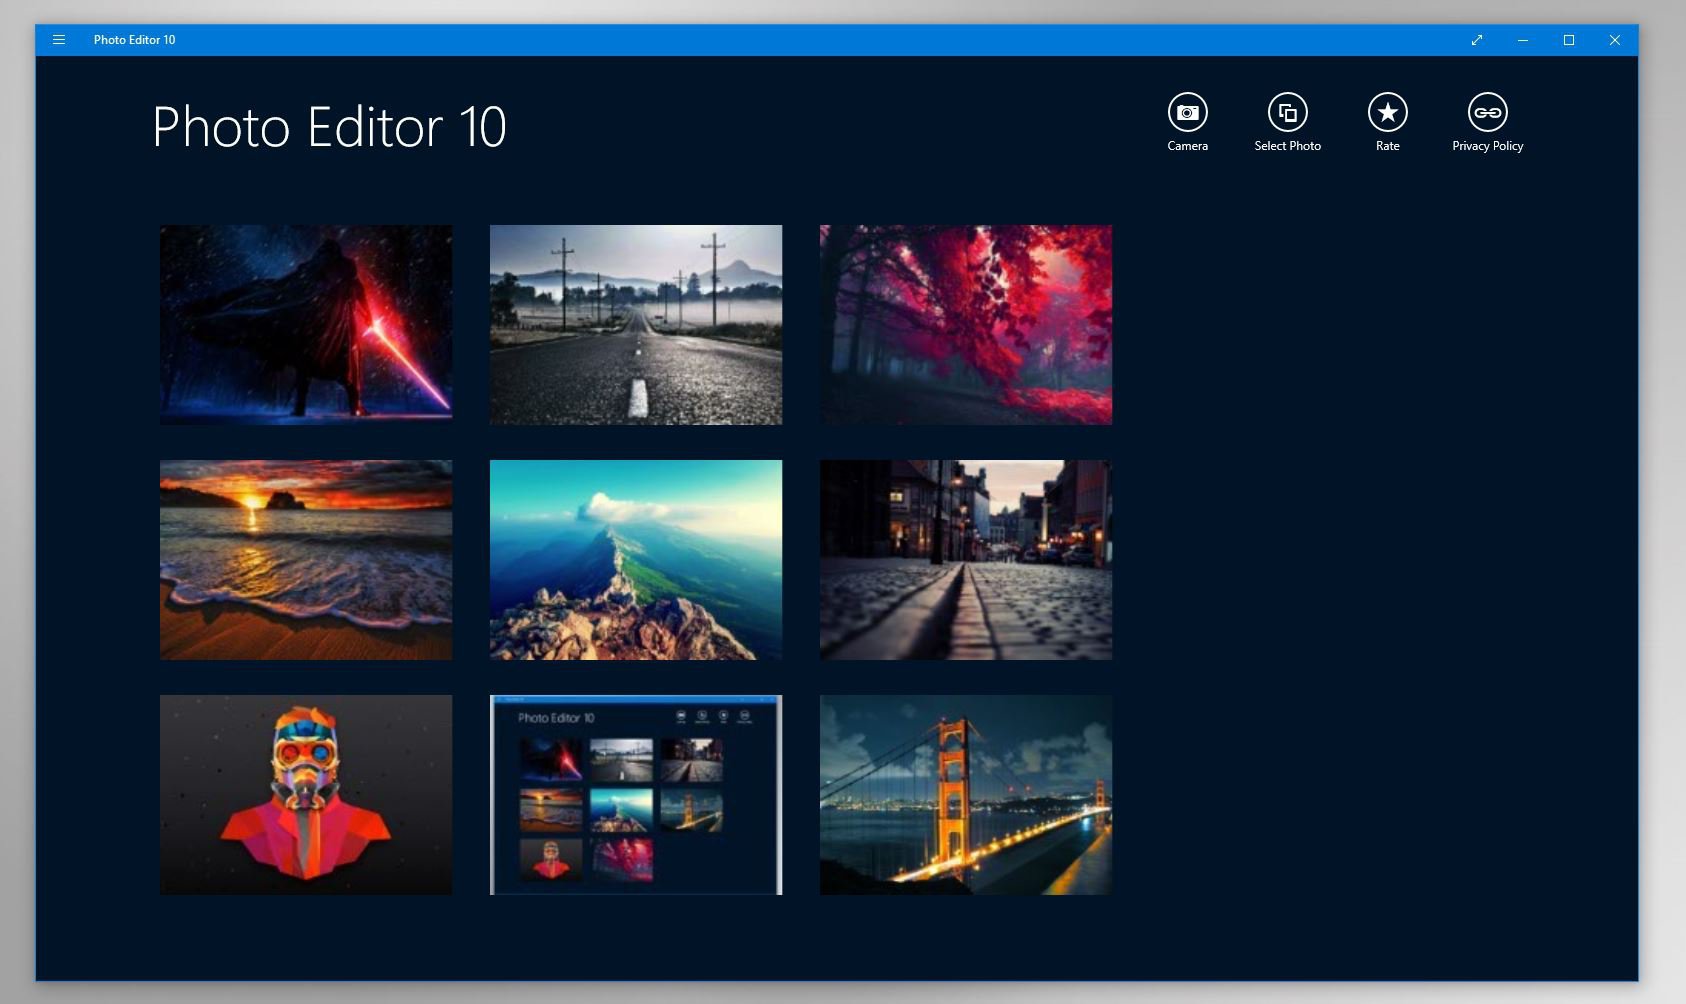This screenshot has width=1686, height=1004.
Task: Click the large Photo Editor 10 heading
Action: [x=329, y=127]
